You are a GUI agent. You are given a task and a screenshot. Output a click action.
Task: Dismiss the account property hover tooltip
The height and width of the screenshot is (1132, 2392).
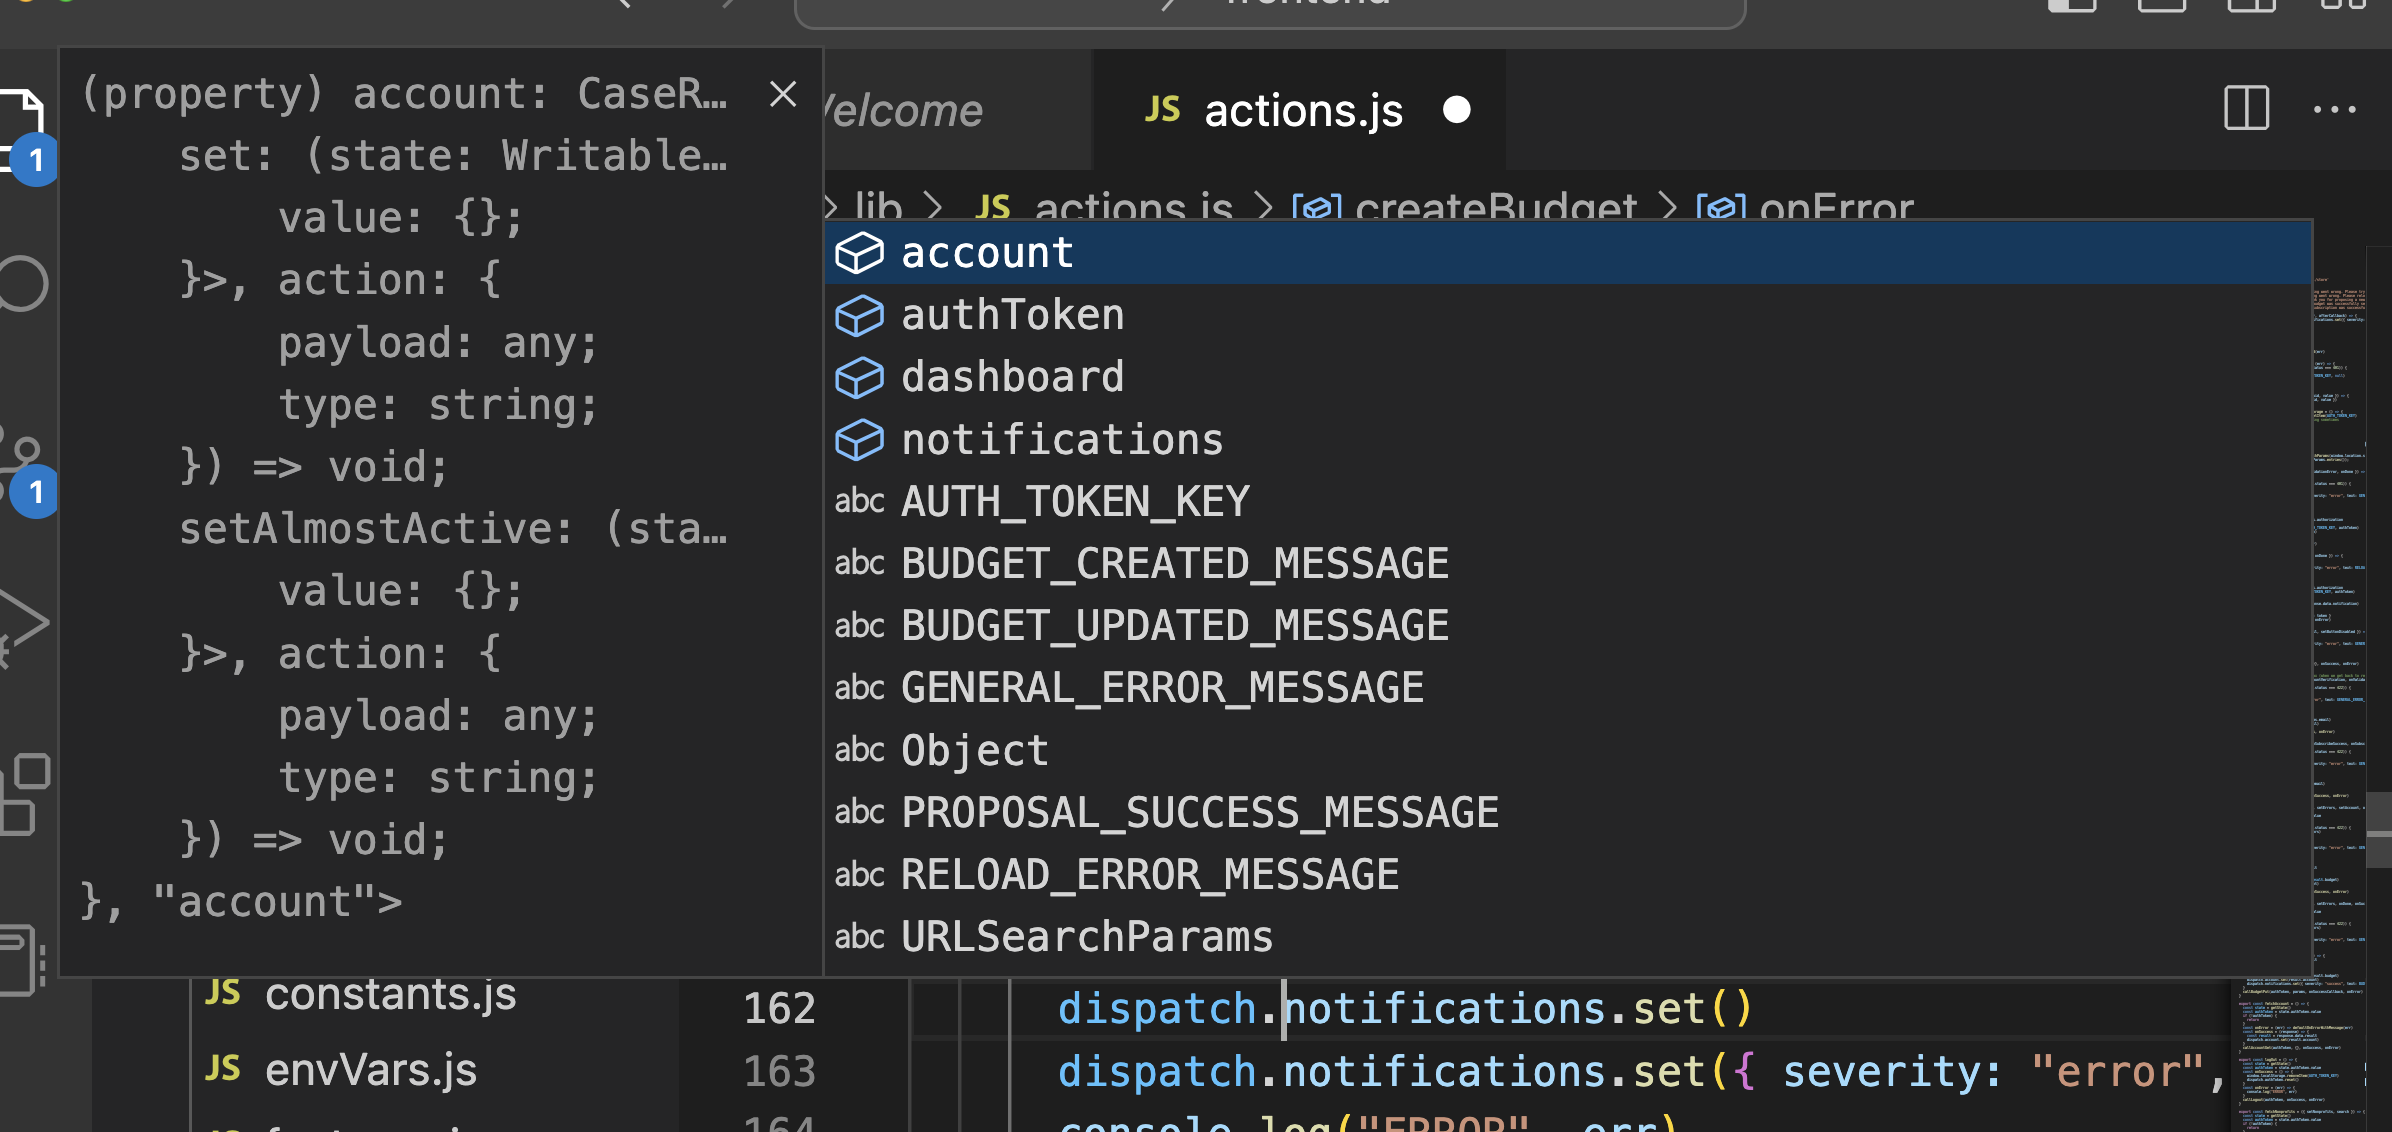(x=783, y=93)
